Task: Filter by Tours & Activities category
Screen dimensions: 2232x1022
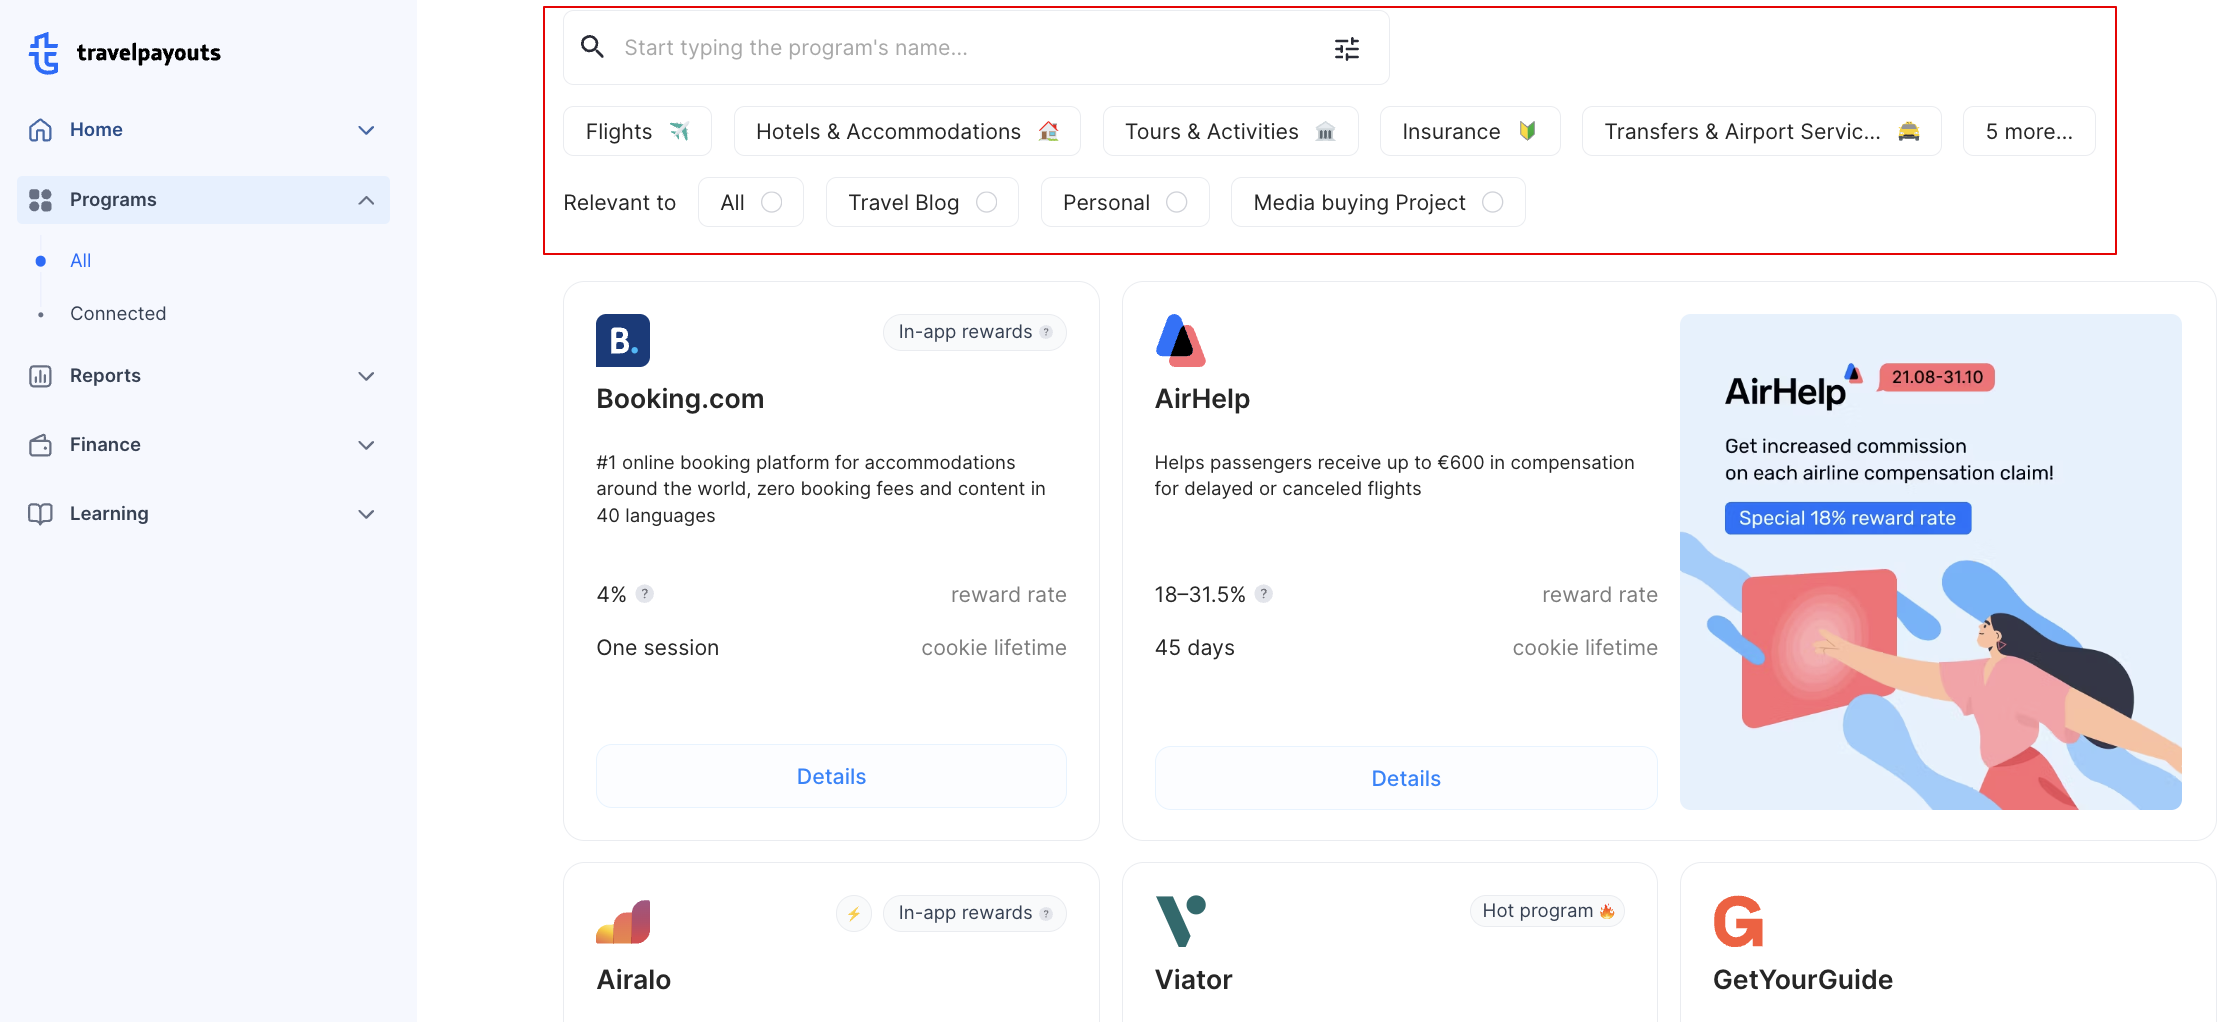Action: pyautogui.click(x=1230, y=131)
